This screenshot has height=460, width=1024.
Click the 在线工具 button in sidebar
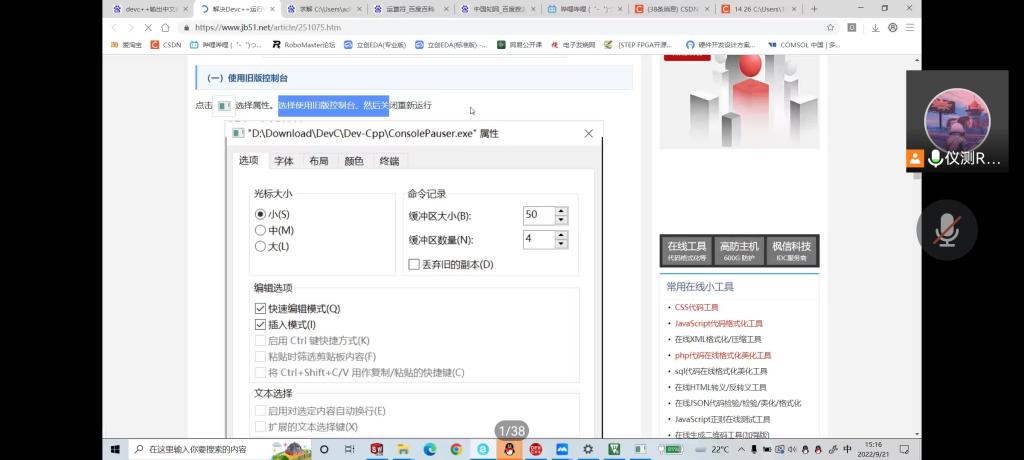click(x=687, y=250)
